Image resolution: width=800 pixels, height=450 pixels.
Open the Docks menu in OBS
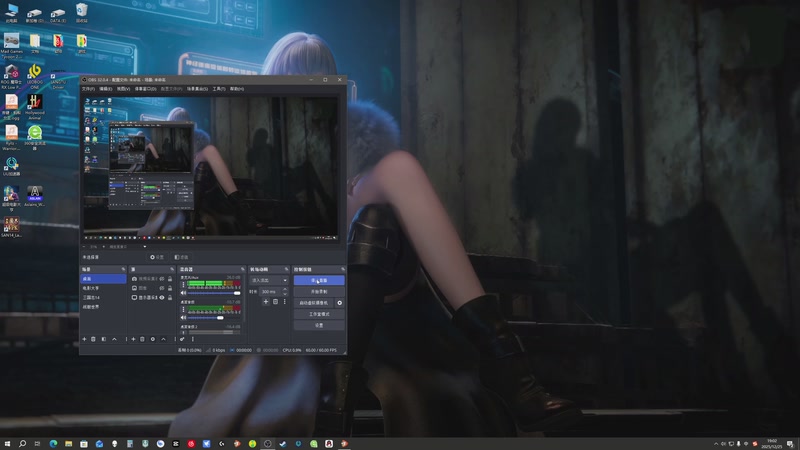click(x=145, y=89)
